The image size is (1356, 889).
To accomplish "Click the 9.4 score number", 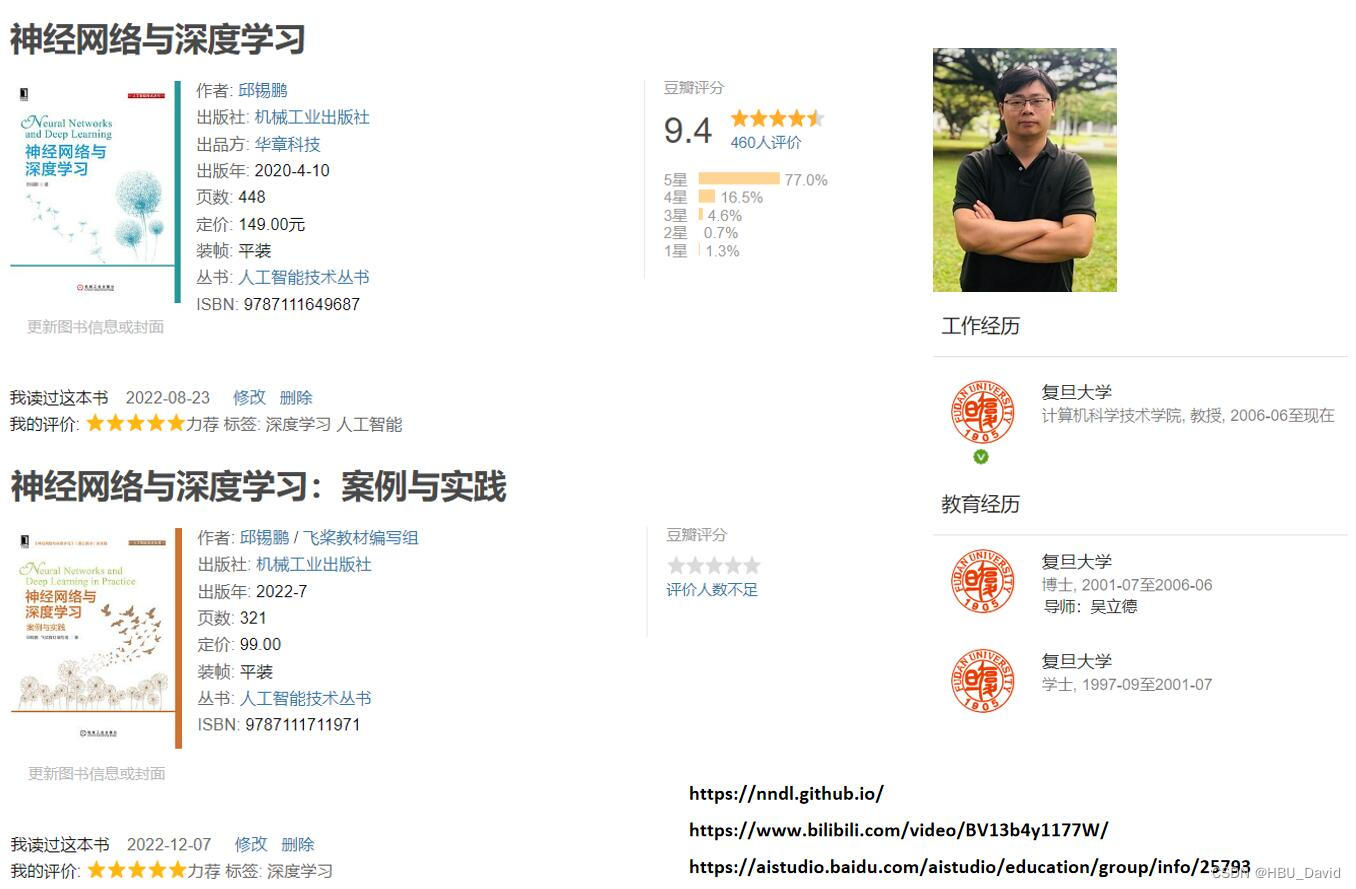I will [688, 131].
